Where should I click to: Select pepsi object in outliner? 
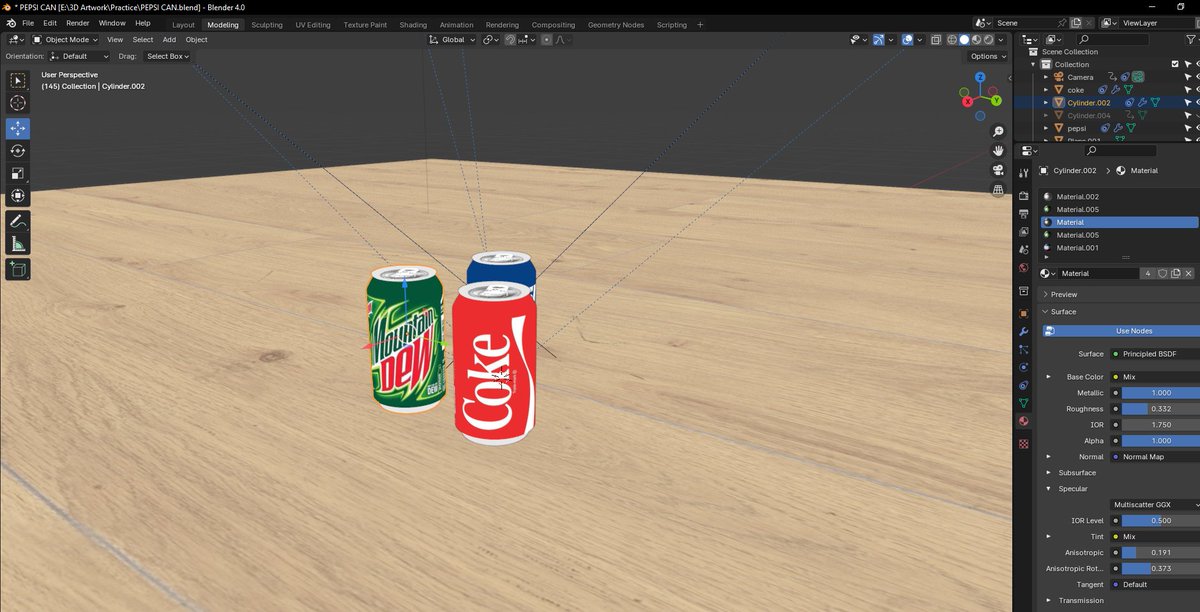tap(1077, 128)
